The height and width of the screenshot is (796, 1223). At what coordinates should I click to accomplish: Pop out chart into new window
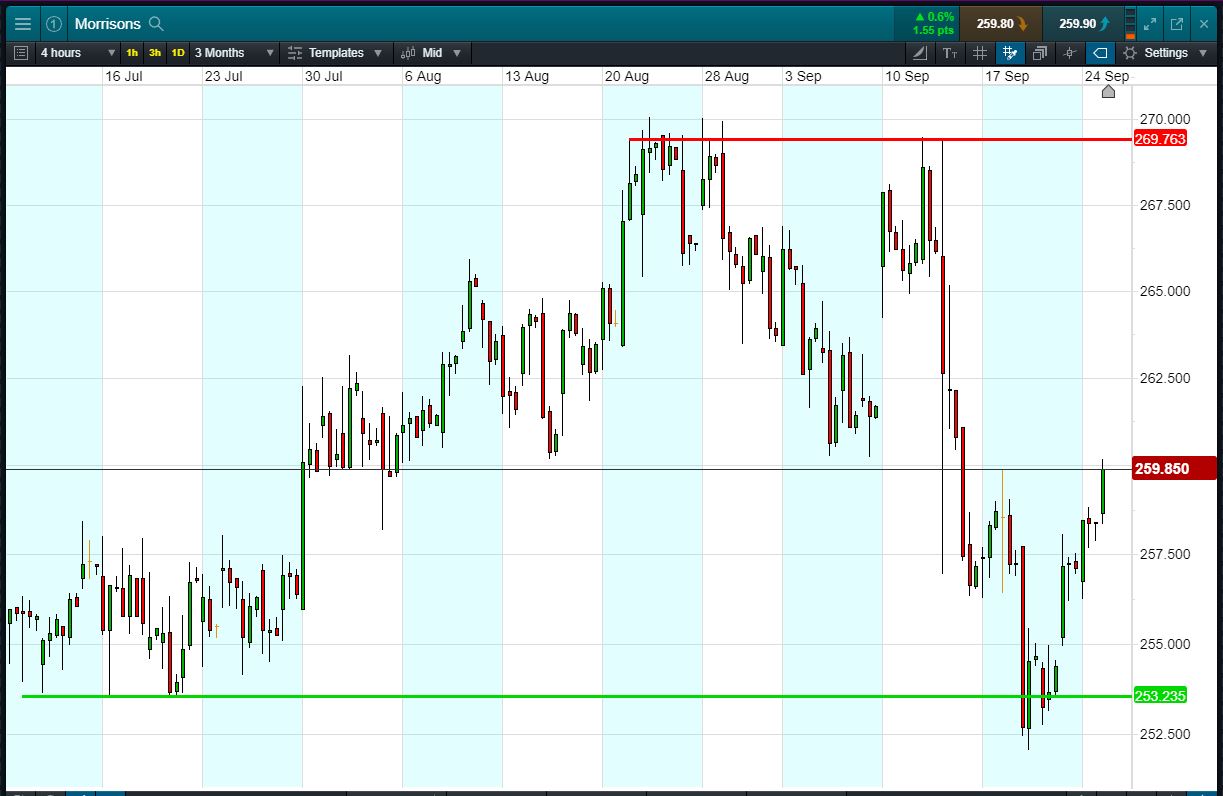coord(1177,23)
